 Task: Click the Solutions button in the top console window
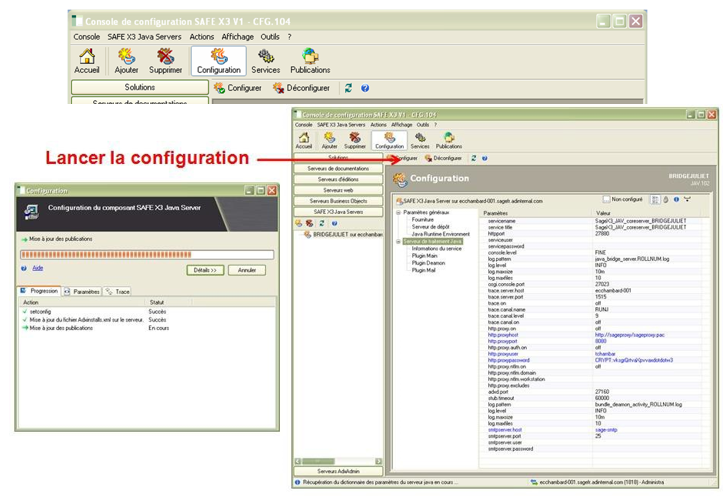(x=140, y=87)
